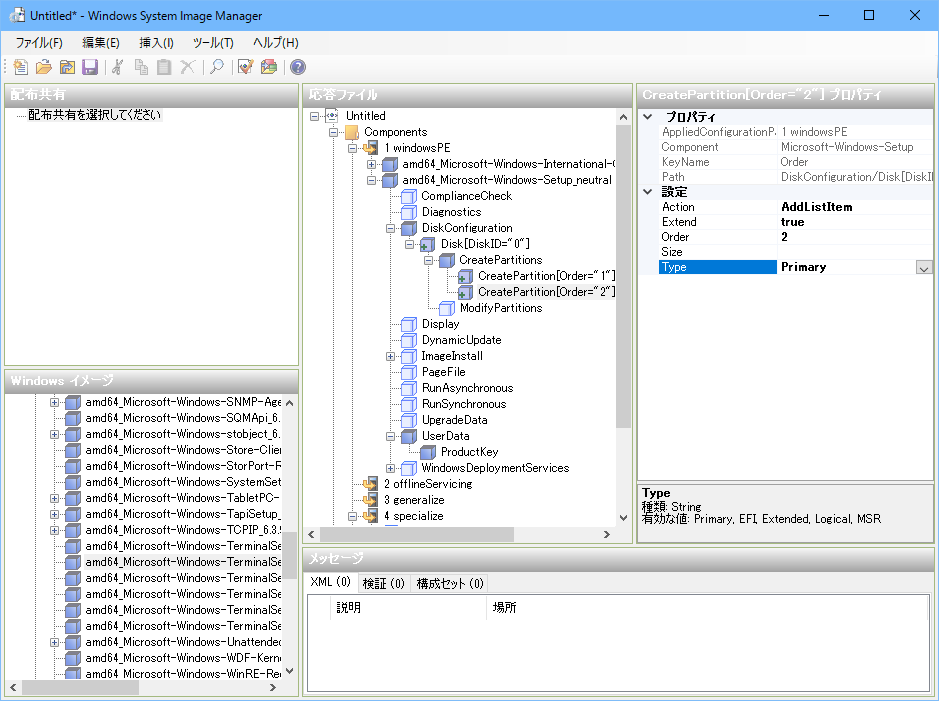
Task: Collapse the プロパティ property section
Action: [x=648, y=117]
